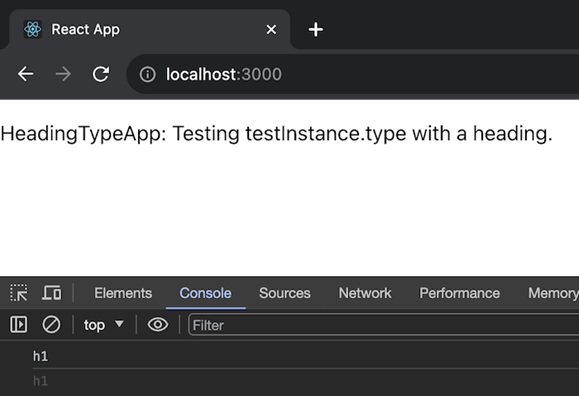
Task: Close the React App tab
Action: point(271,30)
